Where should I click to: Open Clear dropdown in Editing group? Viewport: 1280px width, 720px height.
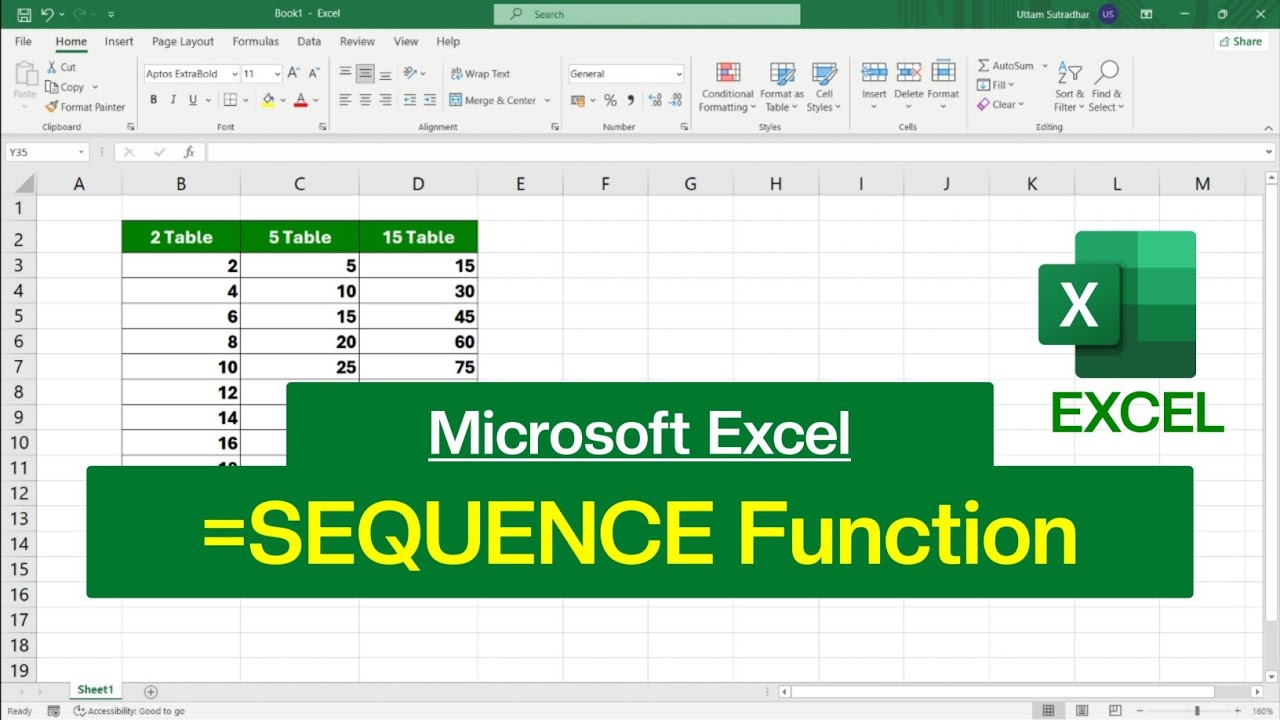tap(1000, 104)
